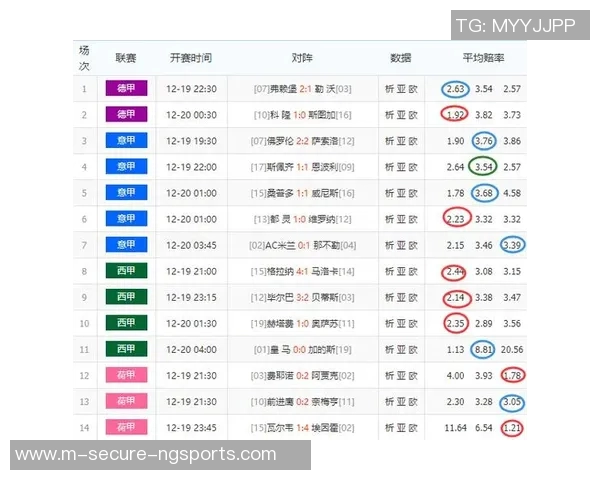The image size is (600, 480).
Task: Click the 20.56 odds value
Action: coord(512,349)
